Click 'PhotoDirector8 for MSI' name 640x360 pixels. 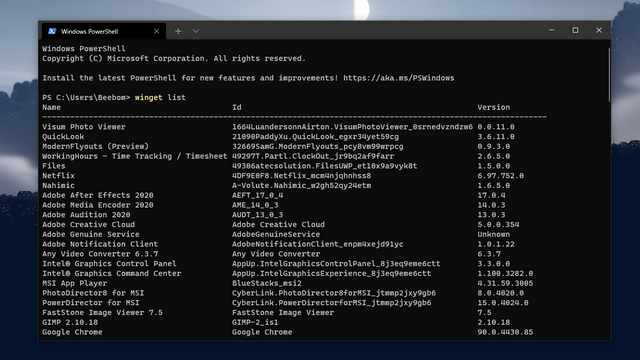tap(93, 293)
